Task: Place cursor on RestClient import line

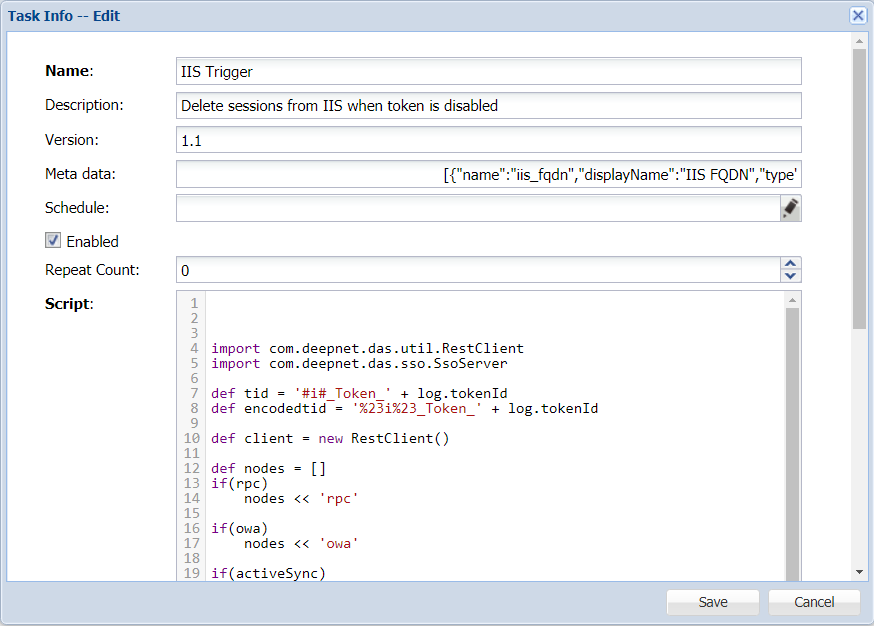Action: coord(367,349)
